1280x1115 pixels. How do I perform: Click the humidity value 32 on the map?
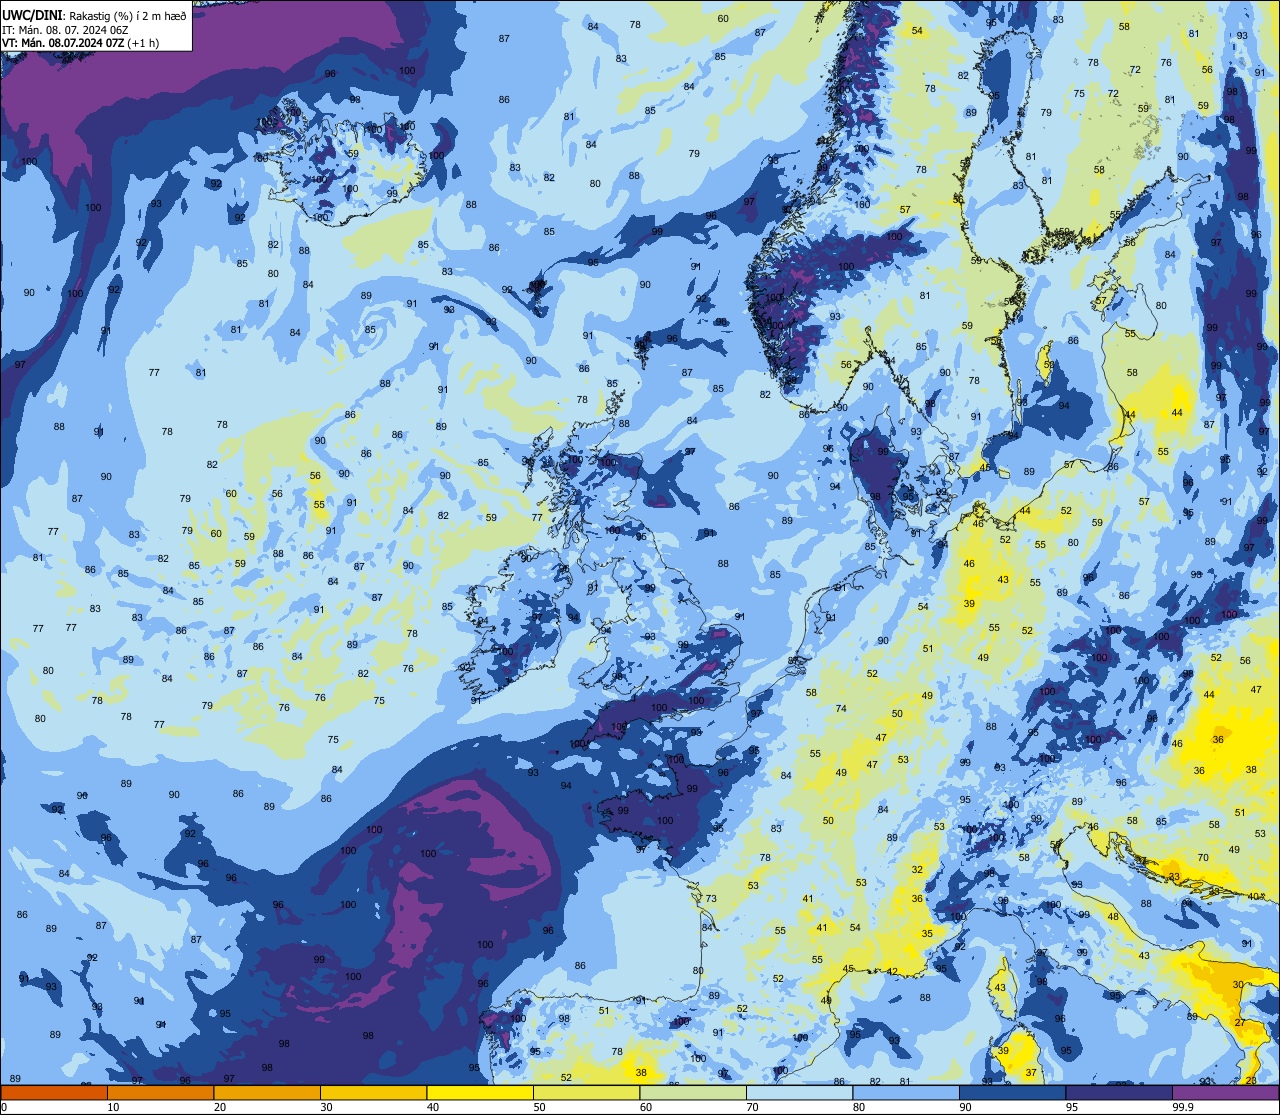pyautogui.click(x=917, y=870)
